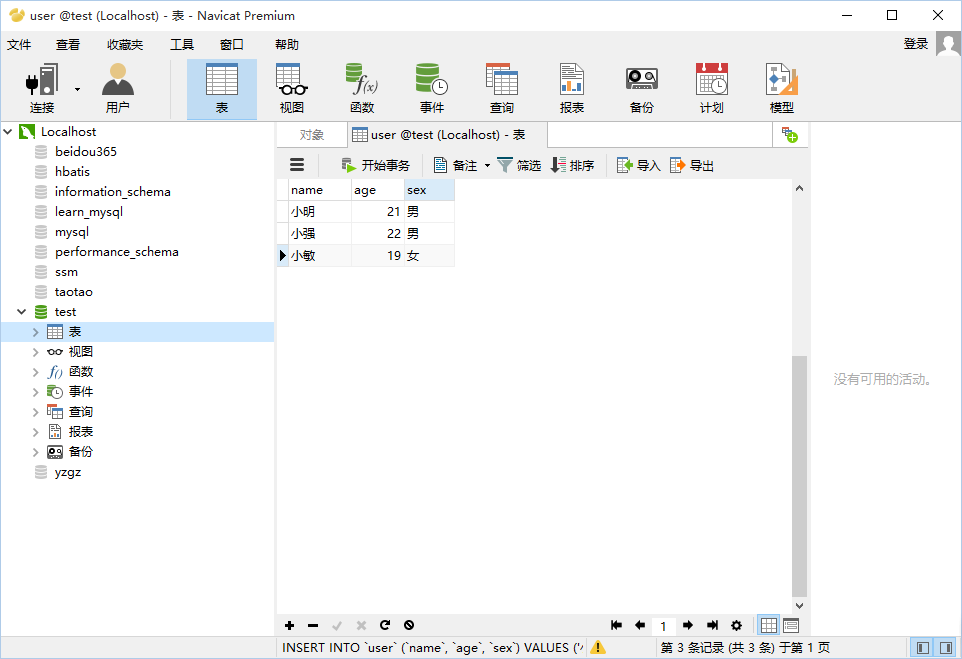Select the user @test (Localhost) tab
962x659 pixels.
click(x=448, y=135)
